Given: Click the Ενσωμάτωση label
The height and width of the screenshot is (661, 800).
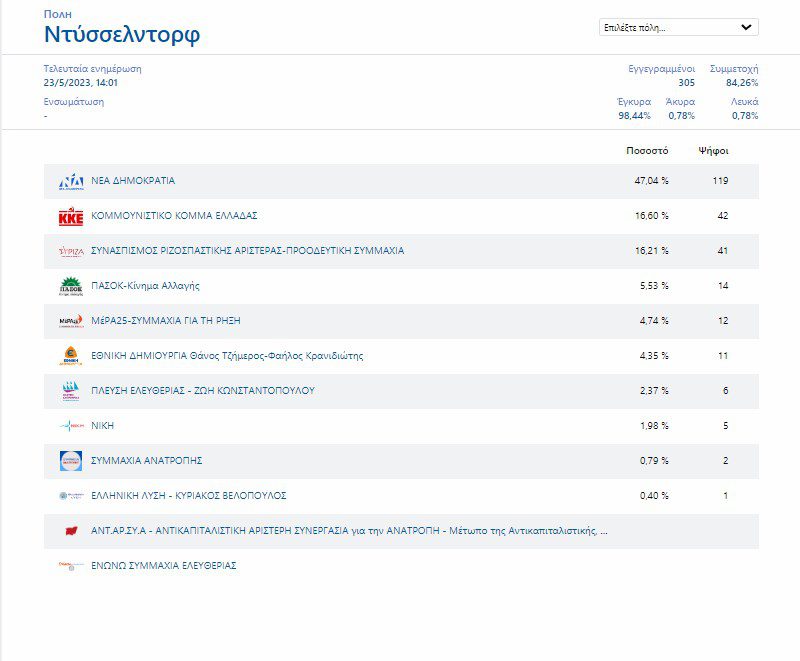Looking at the screenshot, I should tap(73, 101).
